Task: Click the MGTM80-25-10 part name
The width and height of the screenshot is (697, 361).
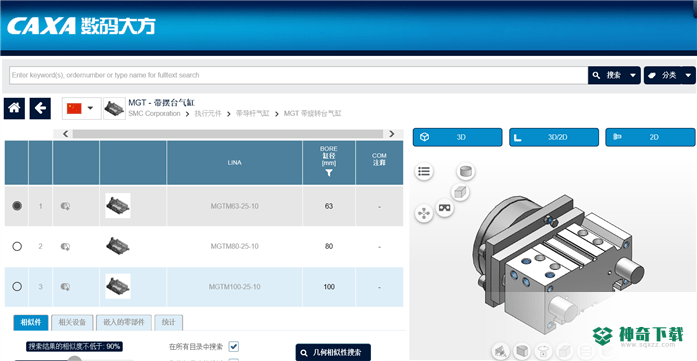Action: coord(234,247)
